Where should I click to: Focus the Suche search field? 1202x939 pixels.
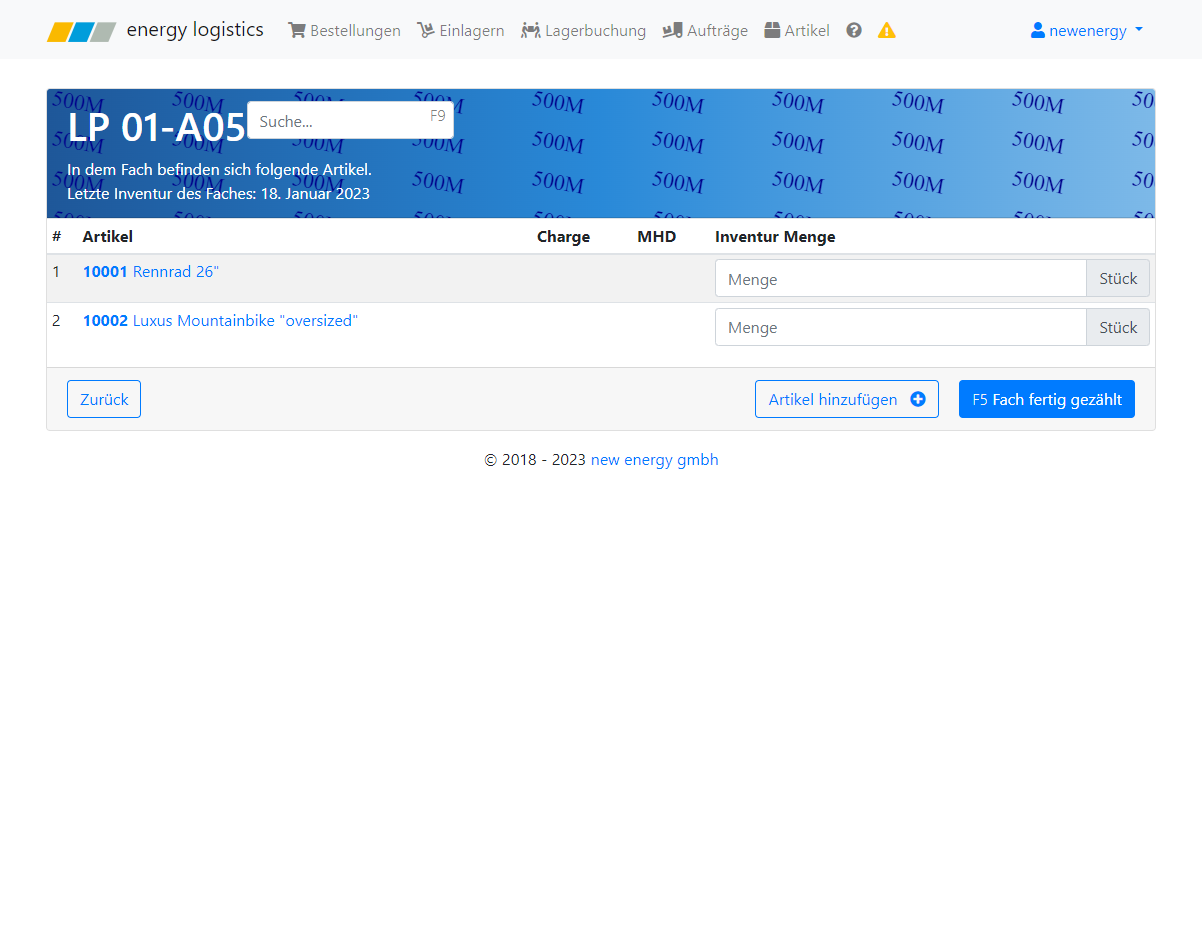350,120
